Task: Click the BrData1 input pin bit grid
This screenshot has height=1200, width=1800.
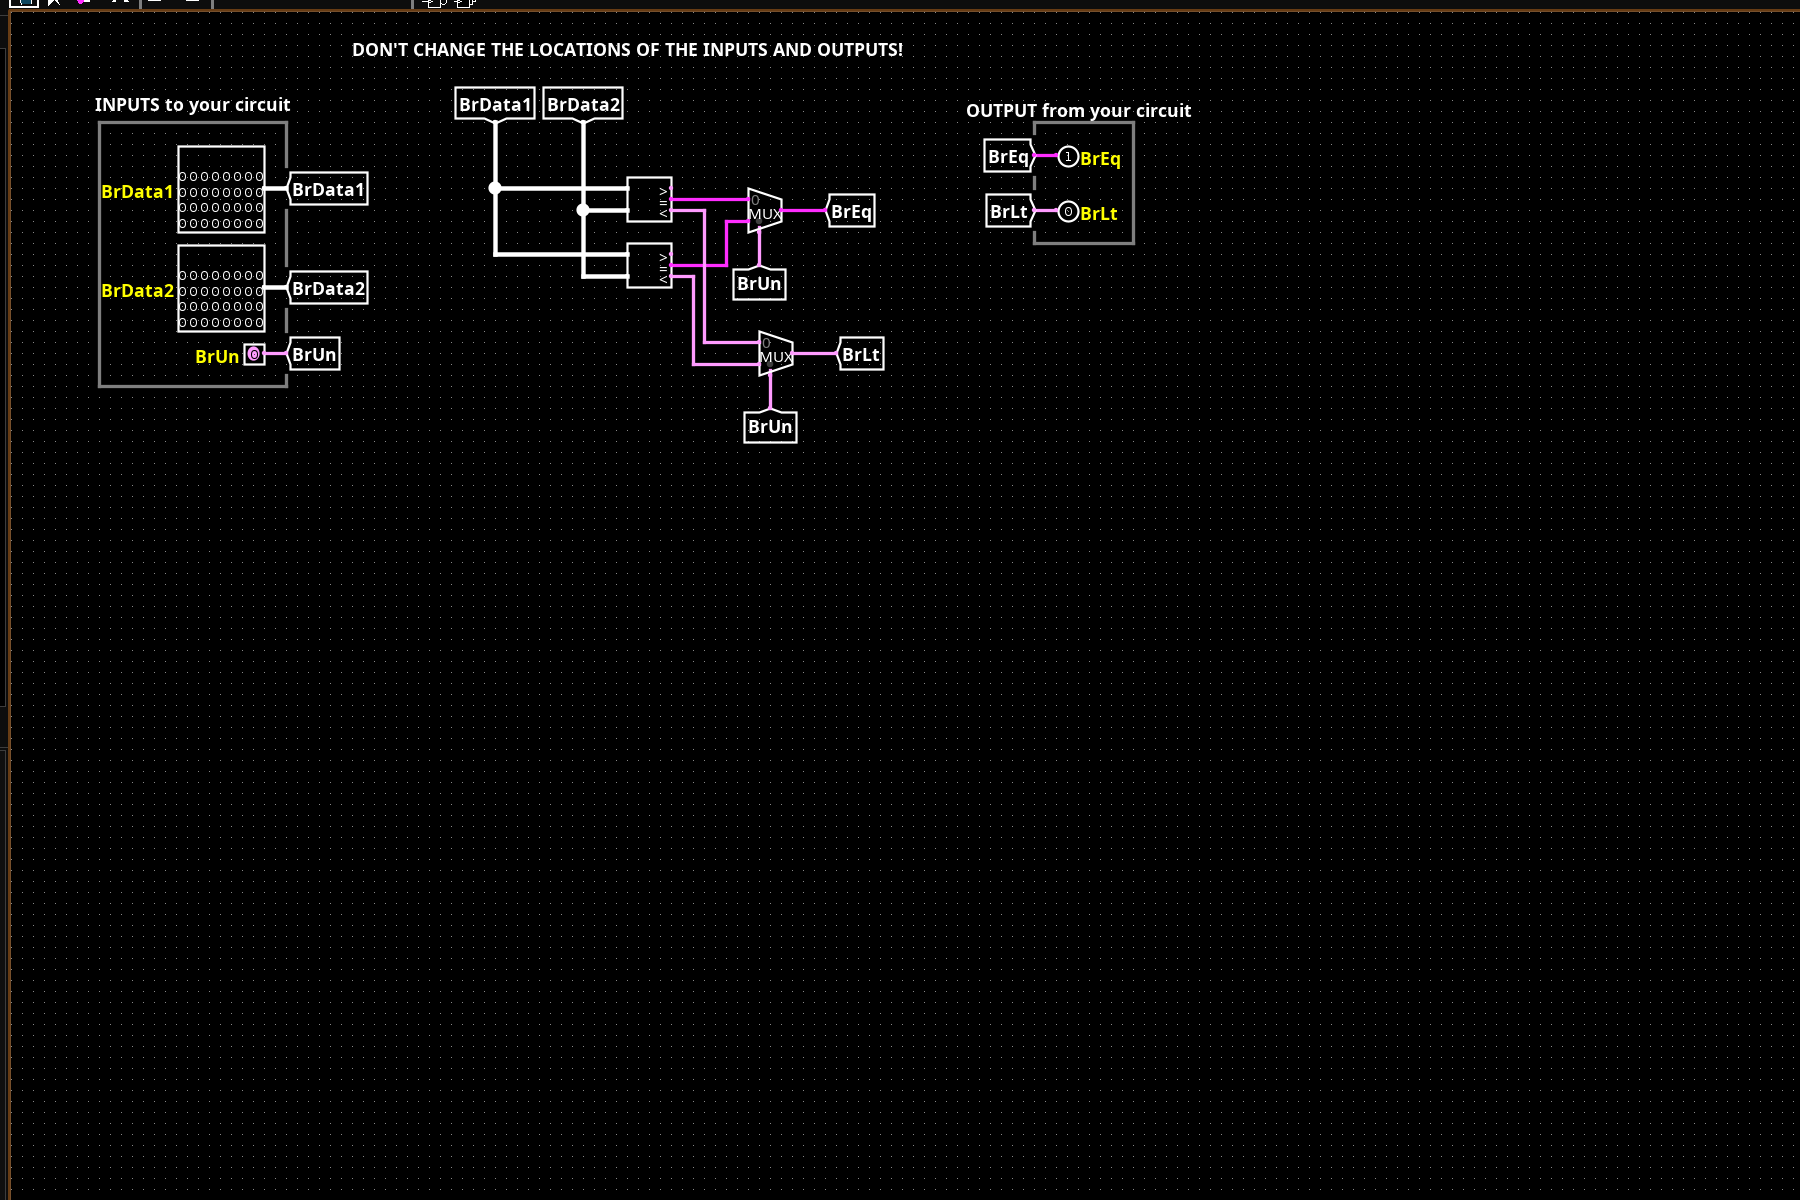Action: pos(221,190)
